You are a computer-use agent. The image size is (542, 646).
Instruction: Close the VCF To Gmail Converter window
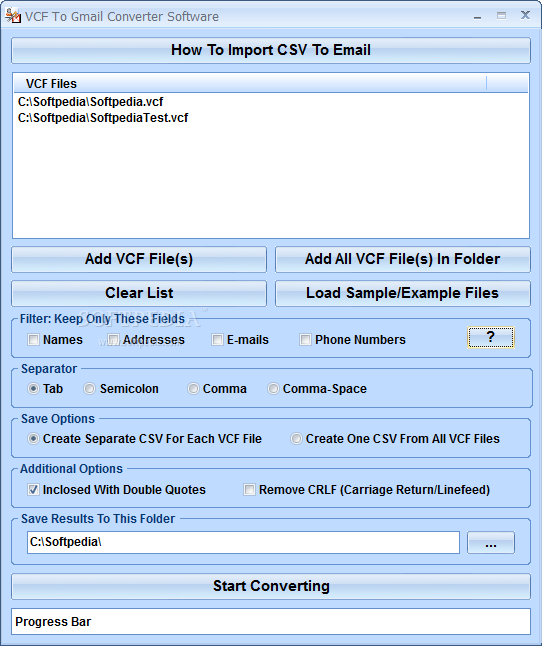[525, 16]
